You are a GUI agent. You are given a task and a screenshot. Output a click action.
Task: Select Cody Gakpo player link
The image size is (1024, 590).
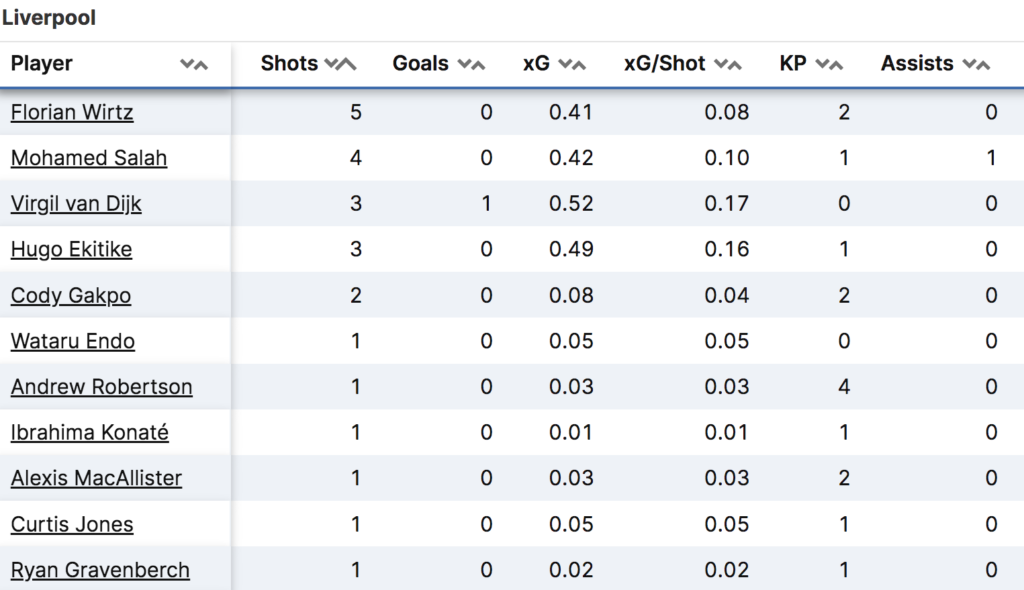point(71,296)
